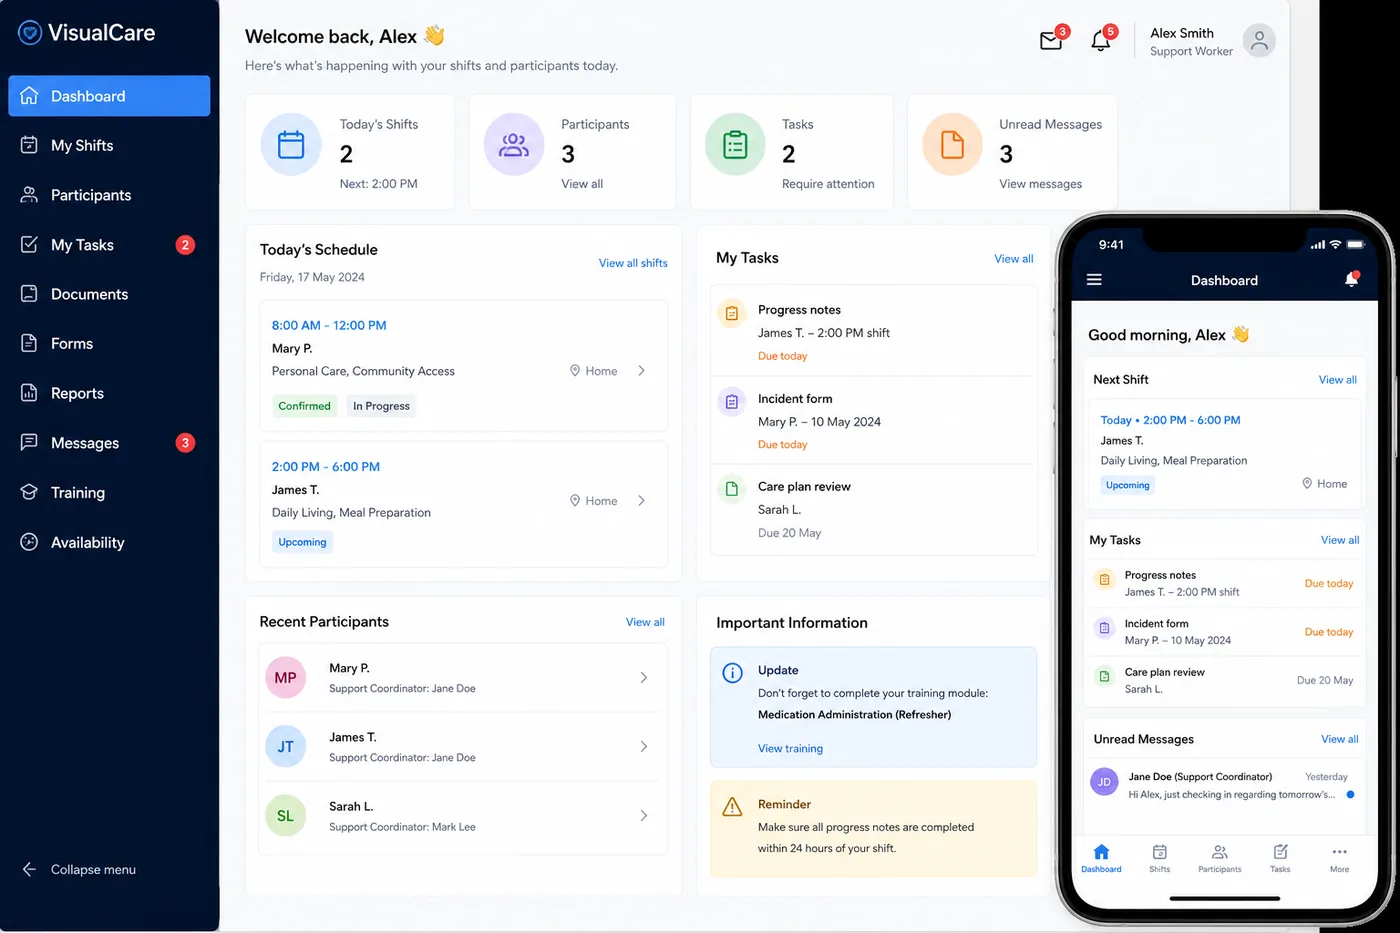This screenshot has height=933, width=1400.
Task: Open Documents in the sidebar
Action: point(109,294)
